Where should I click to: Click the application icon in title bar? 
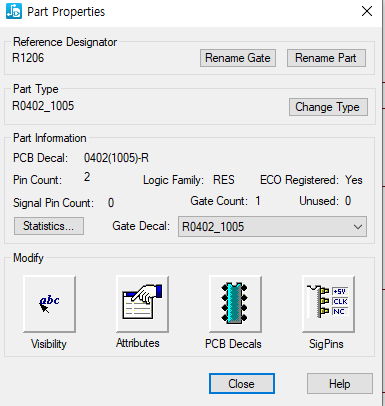pos(14,11)
